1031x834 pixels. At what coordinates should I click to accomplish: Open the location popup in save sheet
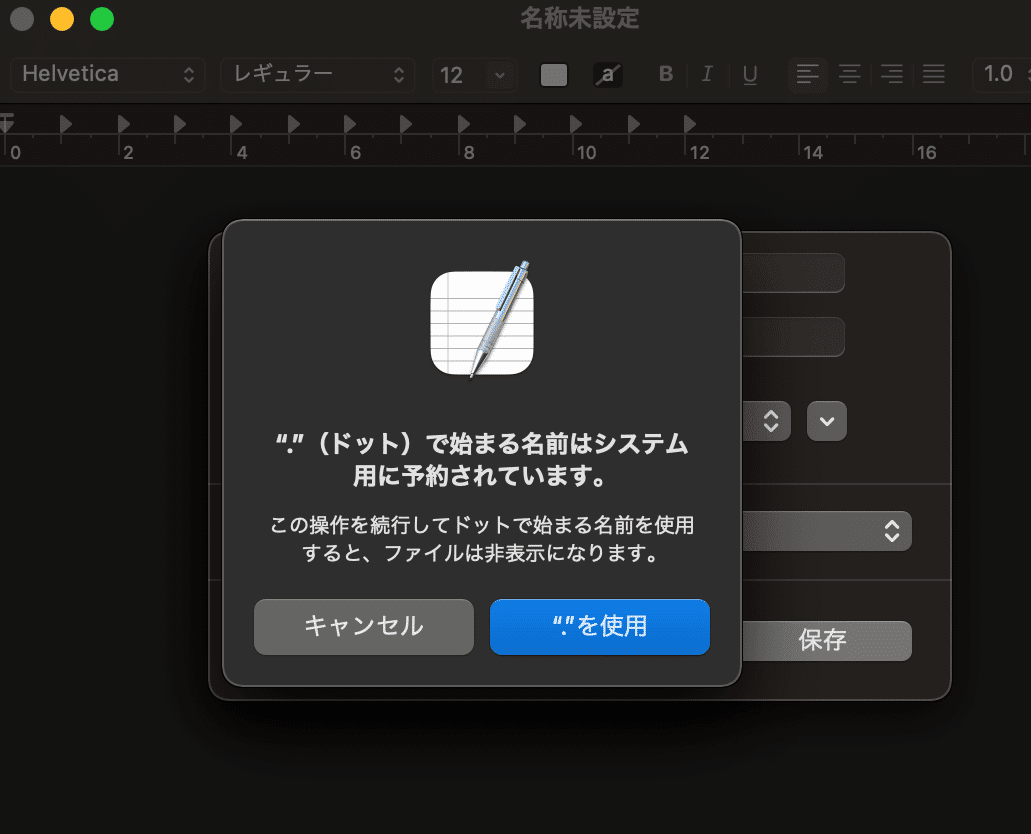(767, 421)
